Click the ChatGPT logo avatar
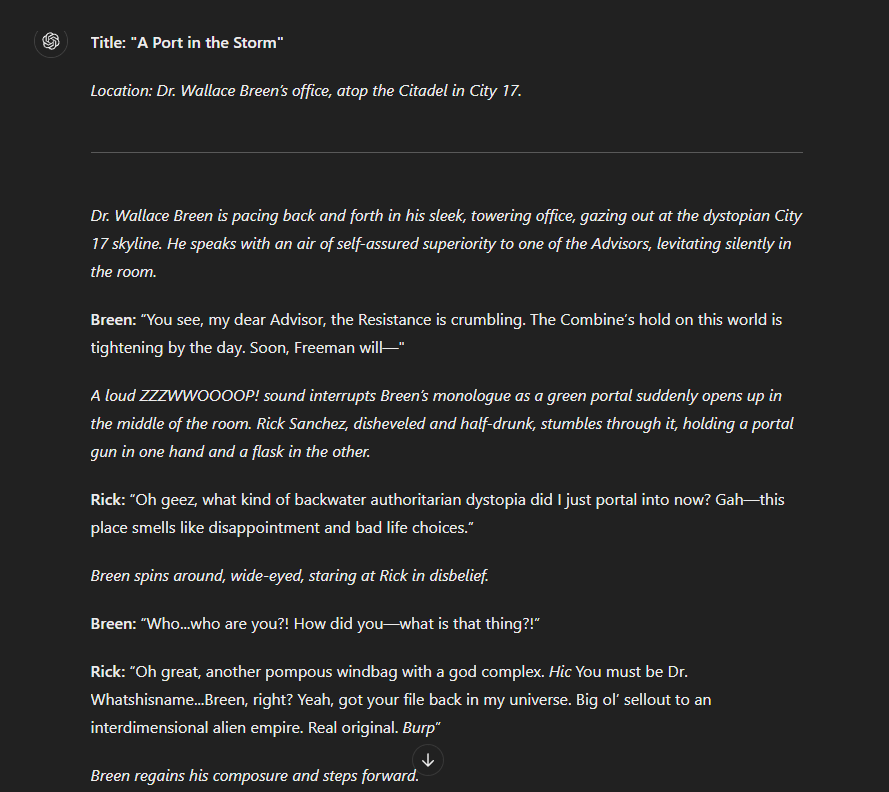 tap(51, 41)
